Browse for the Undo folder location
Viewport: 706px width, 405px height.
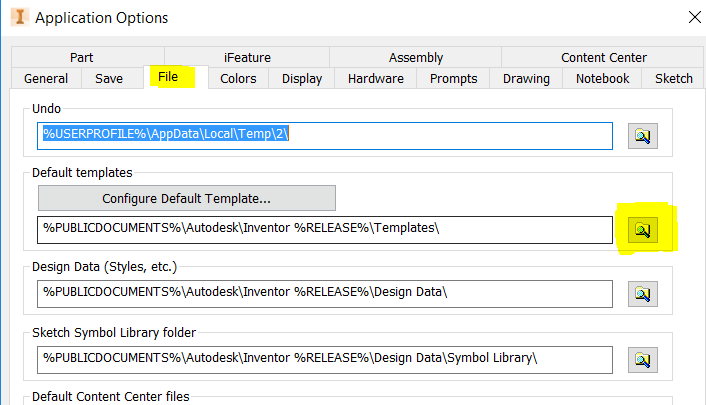(x=642, y=136)
